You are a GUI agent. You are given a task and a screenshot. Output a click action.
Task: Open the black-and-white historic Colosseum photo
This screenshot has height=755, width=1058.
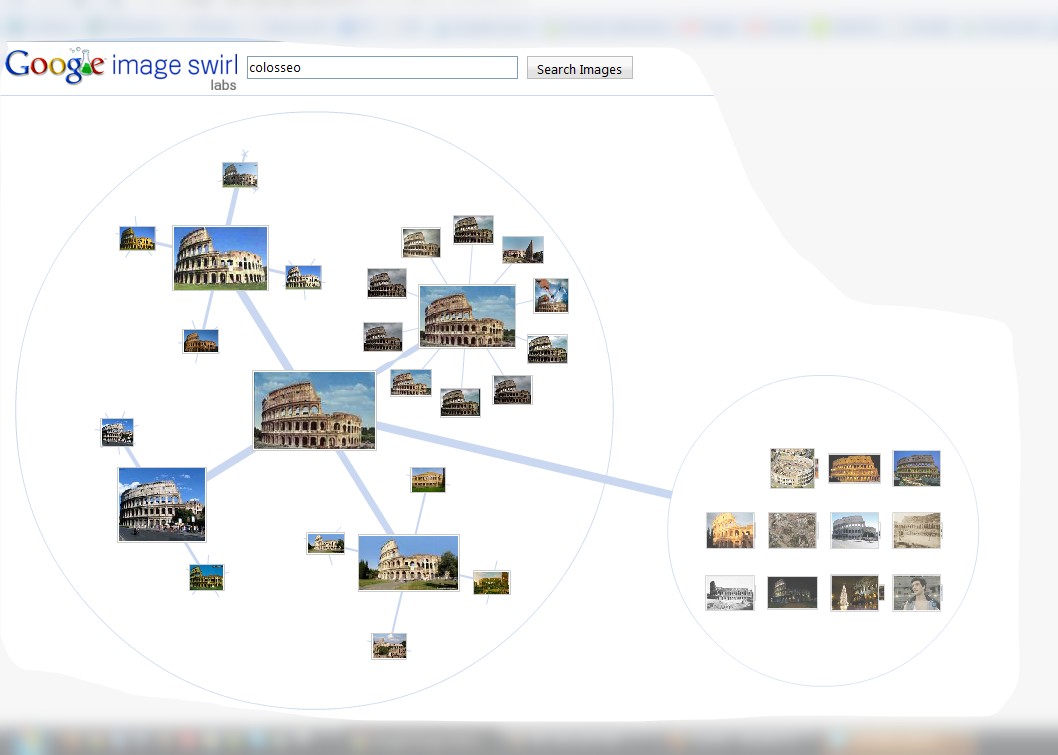pos(729,593)
